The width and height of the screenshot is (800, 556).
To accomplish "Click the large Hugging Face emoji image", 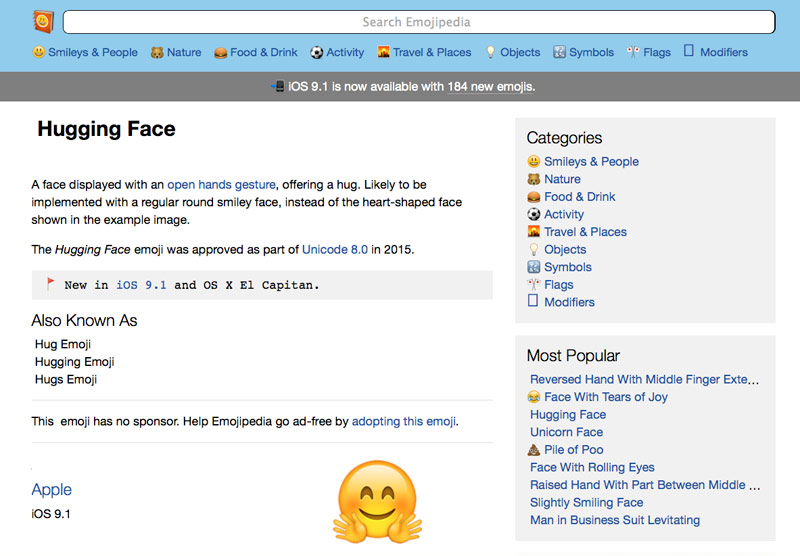I will click(x=378, y=501).
